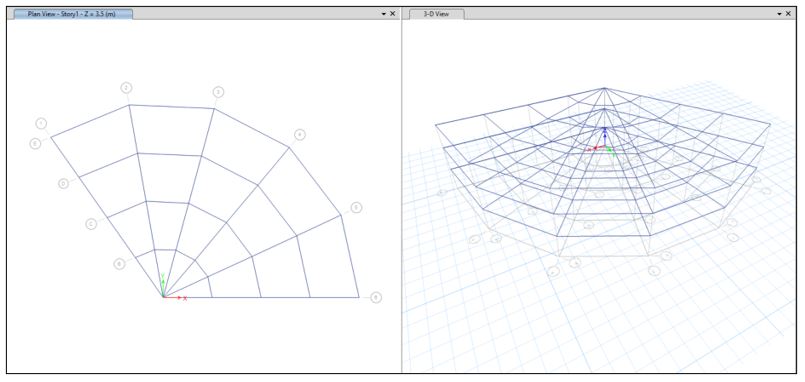Select grid bubble 4 in plan view
The width and height of the screenshot is (805, 382).
(300, 135)
